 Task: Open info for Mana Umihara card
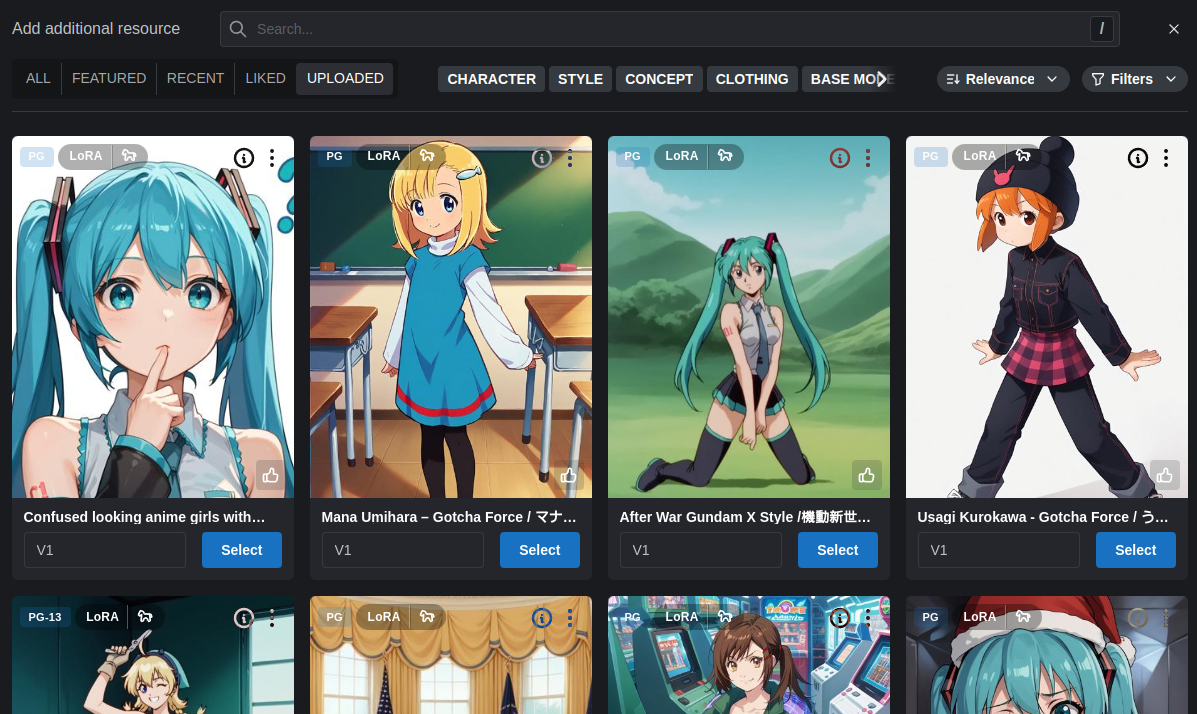click(x=542, y=158)
